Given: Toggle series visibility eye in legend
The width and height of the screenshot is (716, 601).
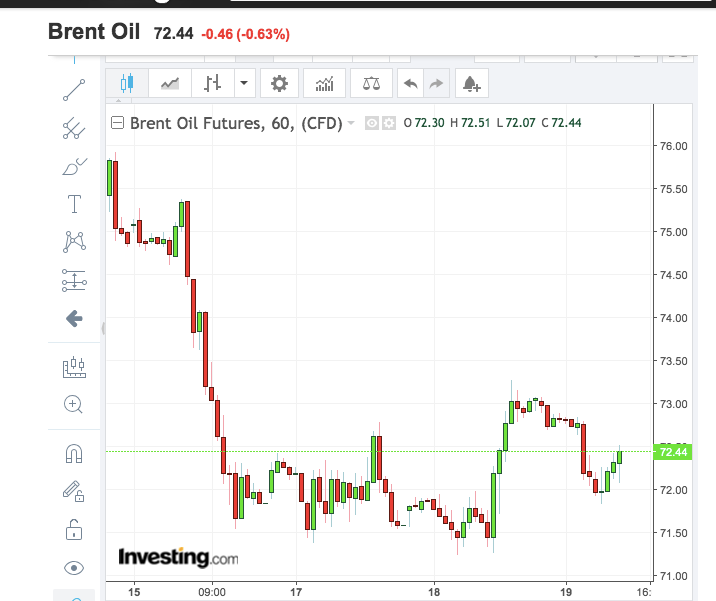Looking at the screenshot, I should coord(372,123).
